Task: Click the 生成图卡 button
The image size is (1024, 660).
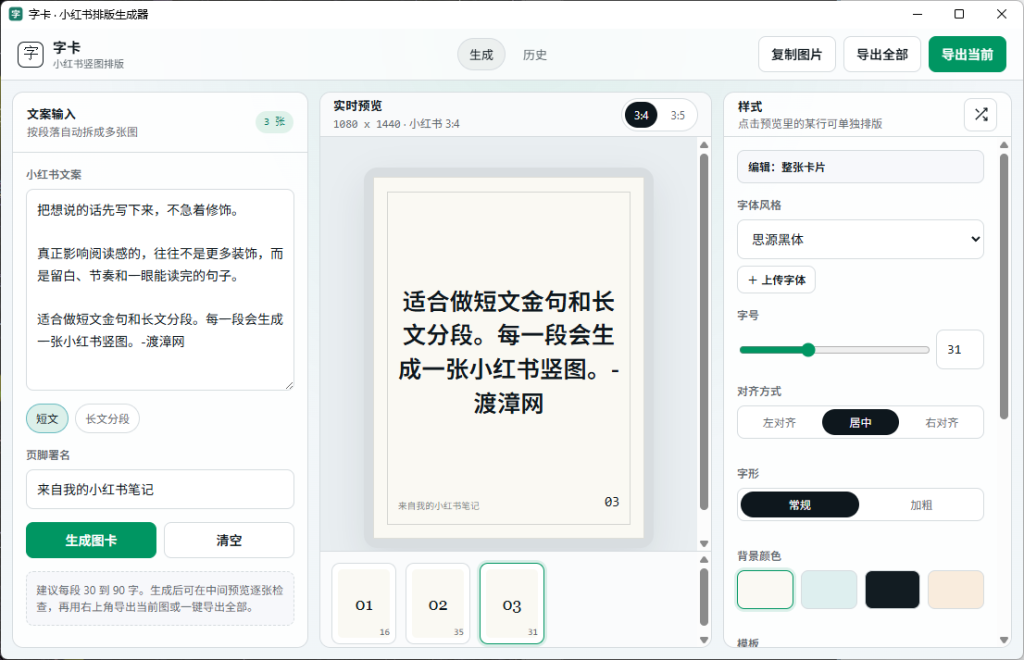Action: pyautogui.click(x=91, y=540)
